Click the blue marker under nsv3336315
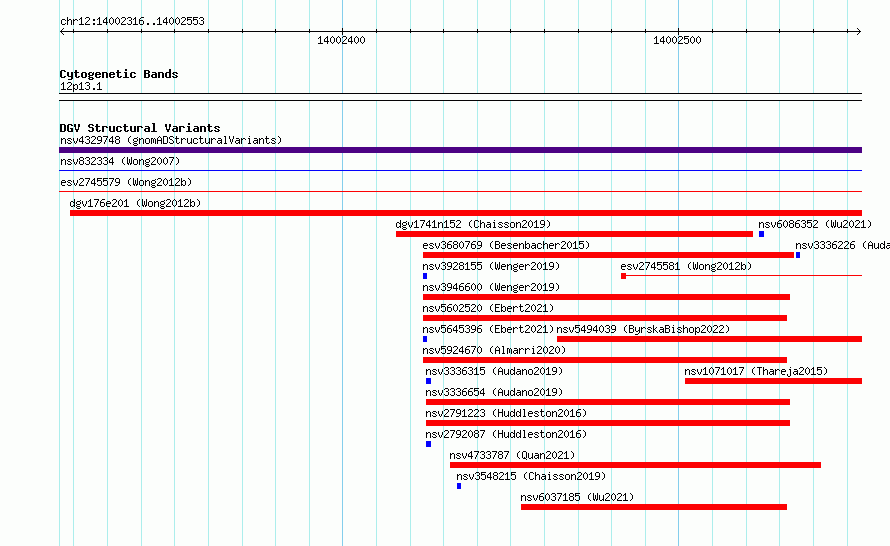This screenshot has width=890, height=546. tap(428, 381)
